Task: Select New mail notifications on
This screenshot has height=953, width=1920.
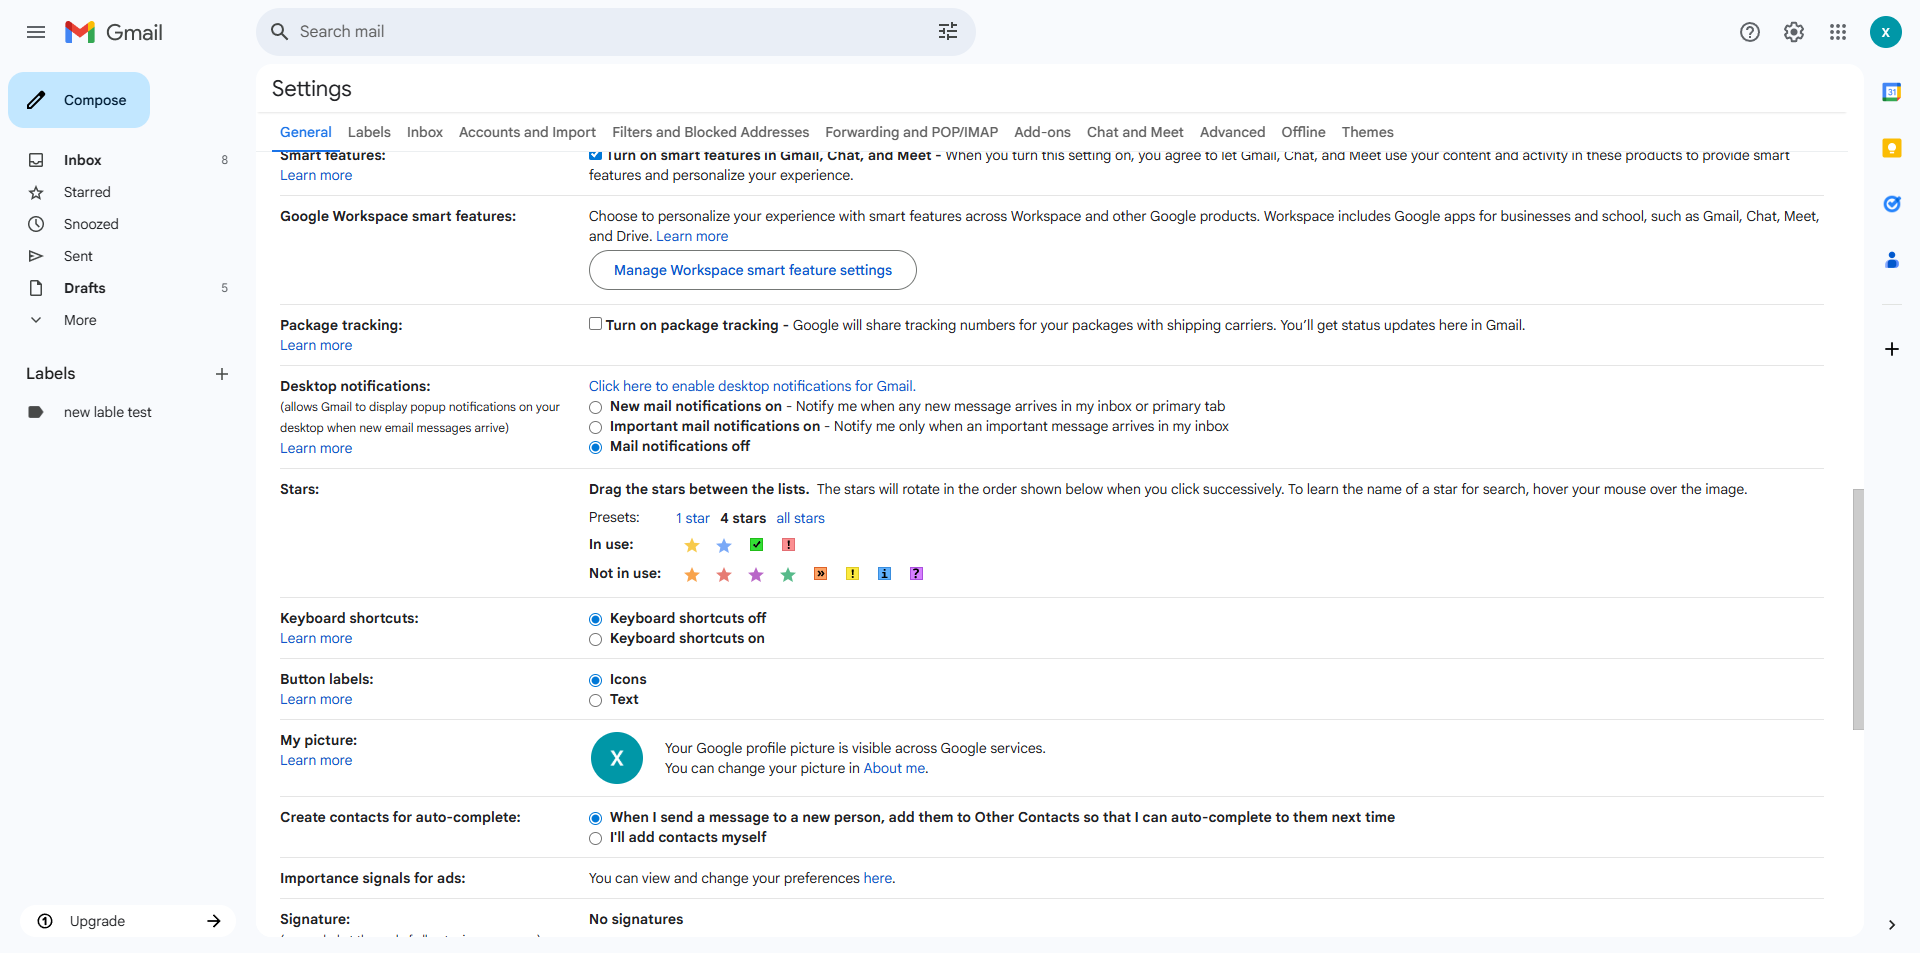Action: [595, 407]
